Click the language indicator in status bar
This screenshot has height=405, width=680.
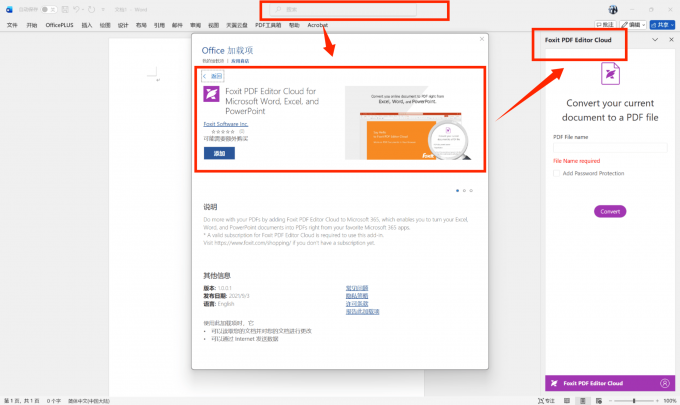point(89,401)
